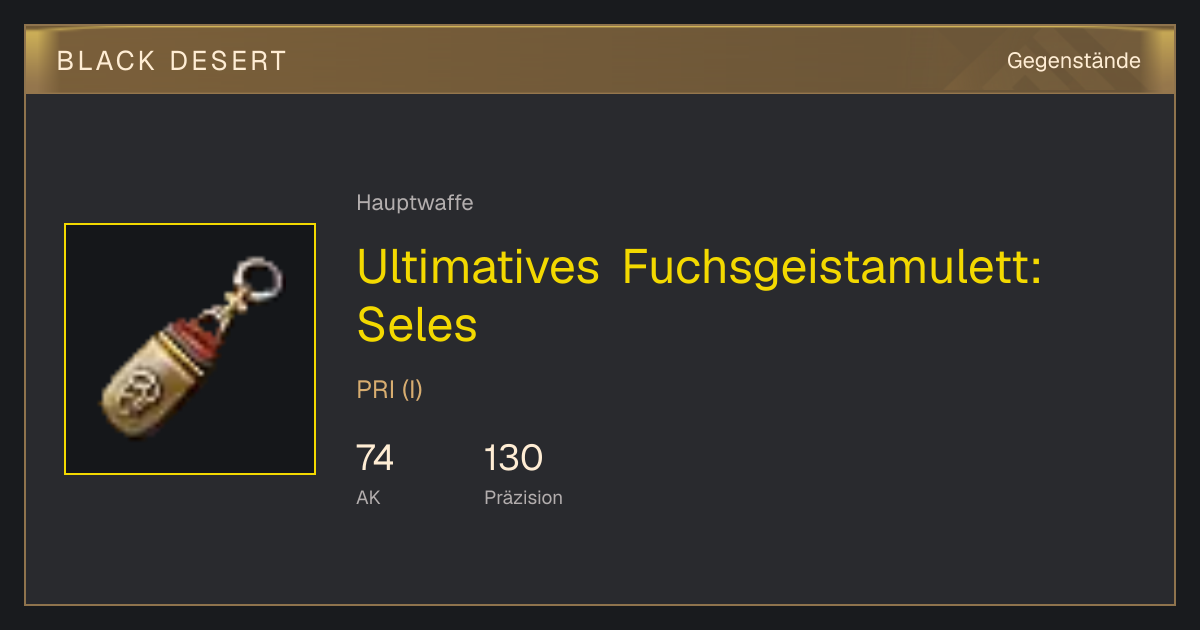
Task: Click the AK stat label
Action: coord(368,497)
